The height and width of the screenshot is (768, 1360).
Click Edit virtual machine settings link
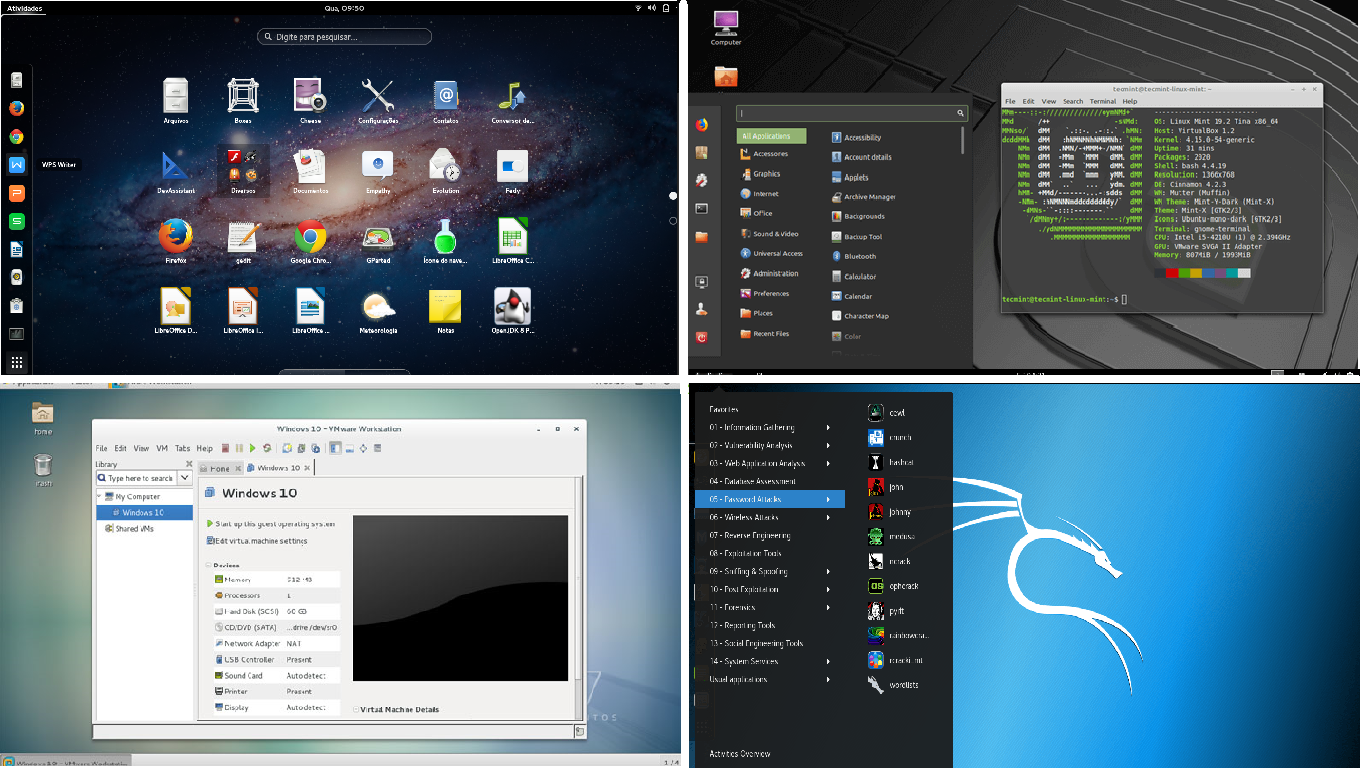[257, 541]
